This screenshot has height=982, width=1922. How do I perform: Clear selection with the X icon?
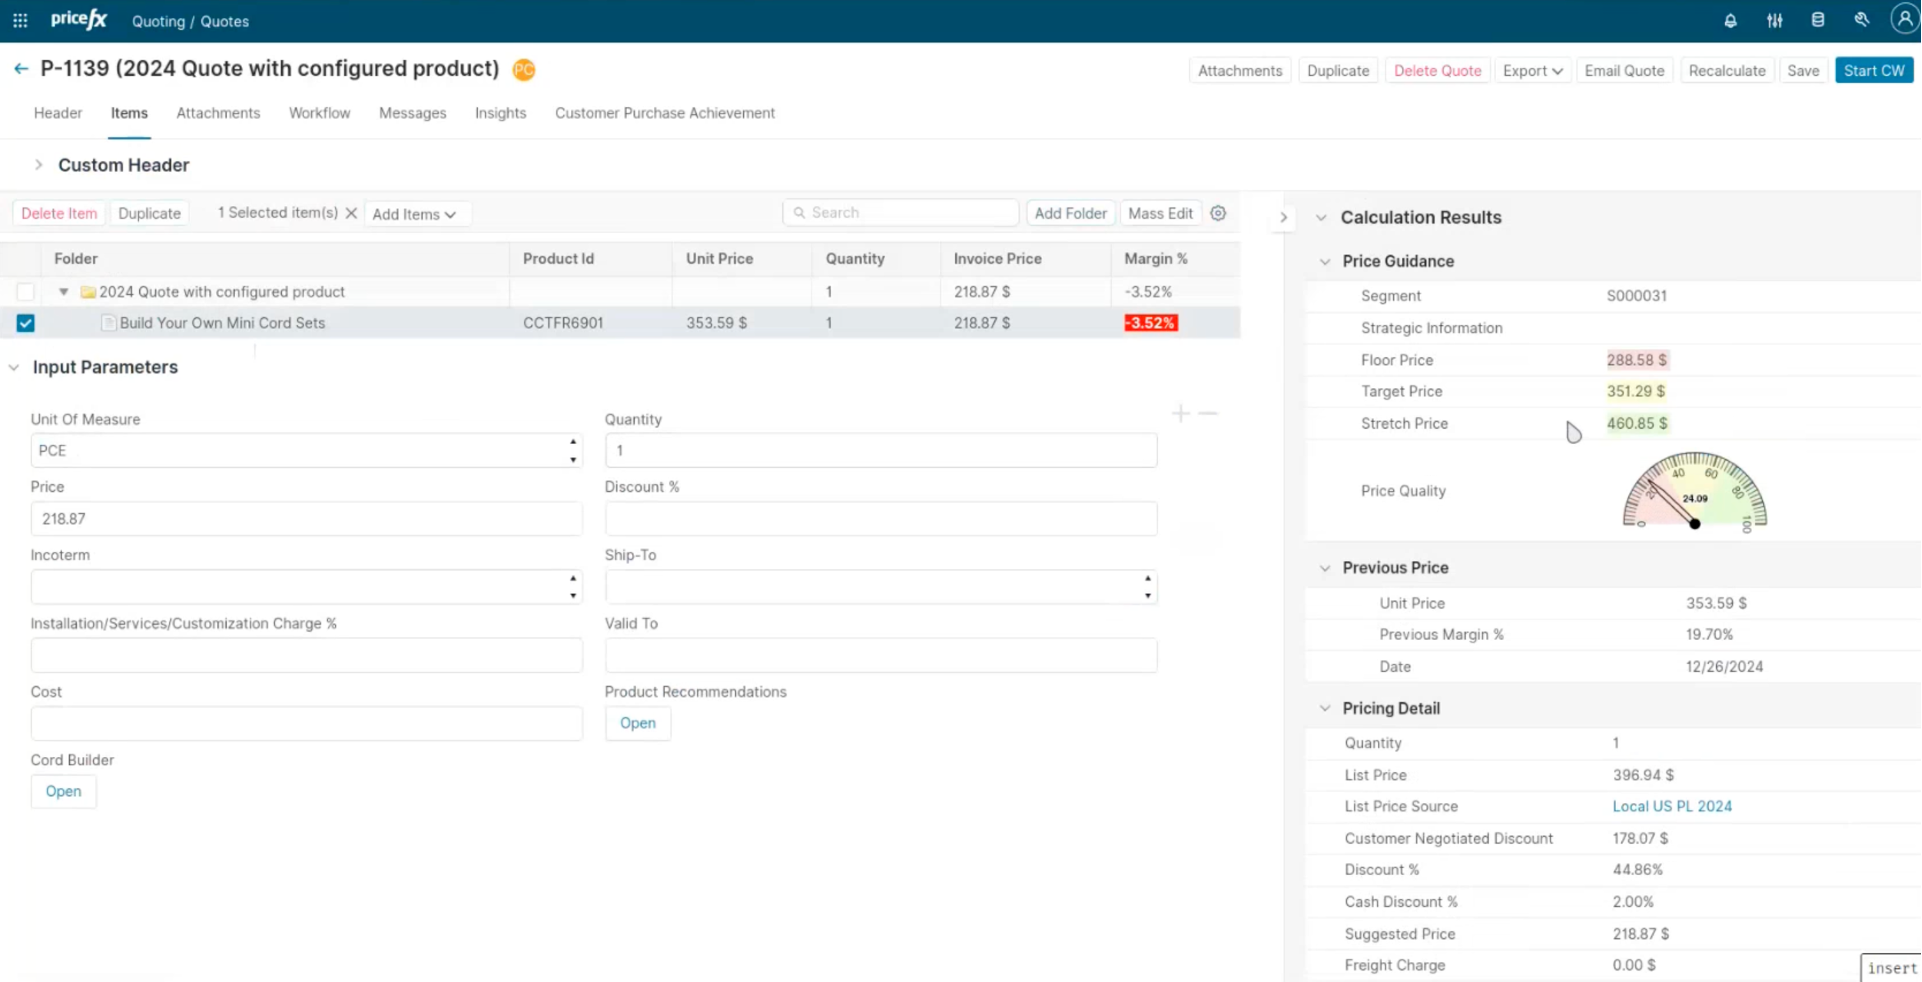coord(351,214)
